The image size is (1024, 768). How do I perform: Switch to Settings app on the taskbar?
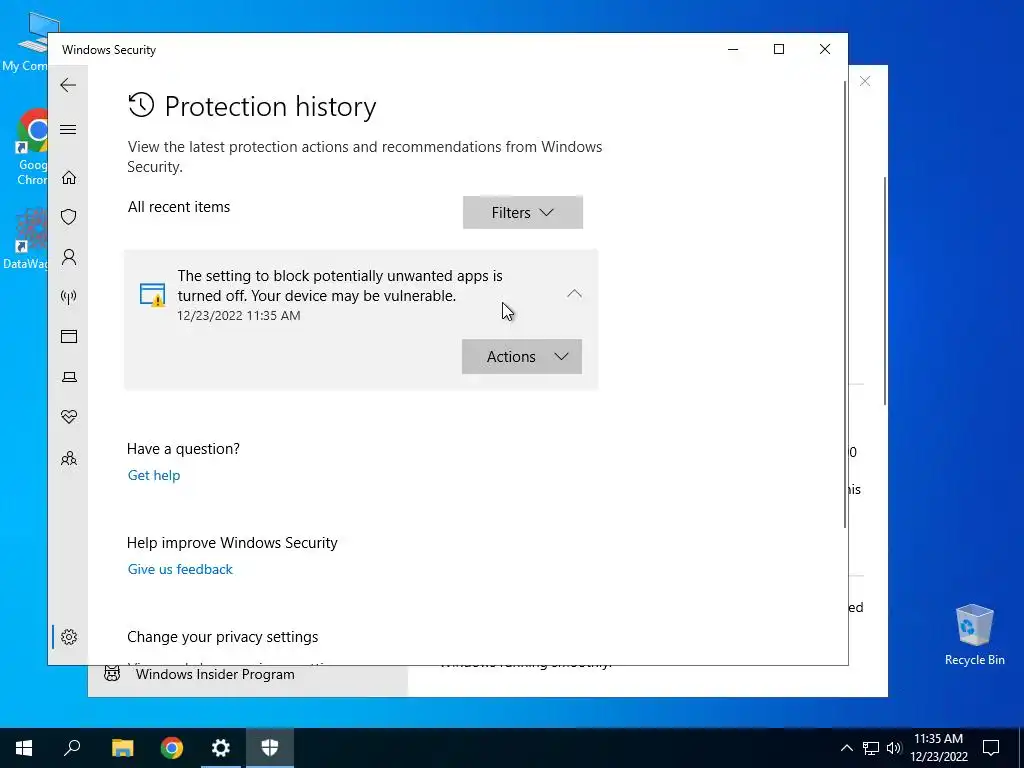221,748
